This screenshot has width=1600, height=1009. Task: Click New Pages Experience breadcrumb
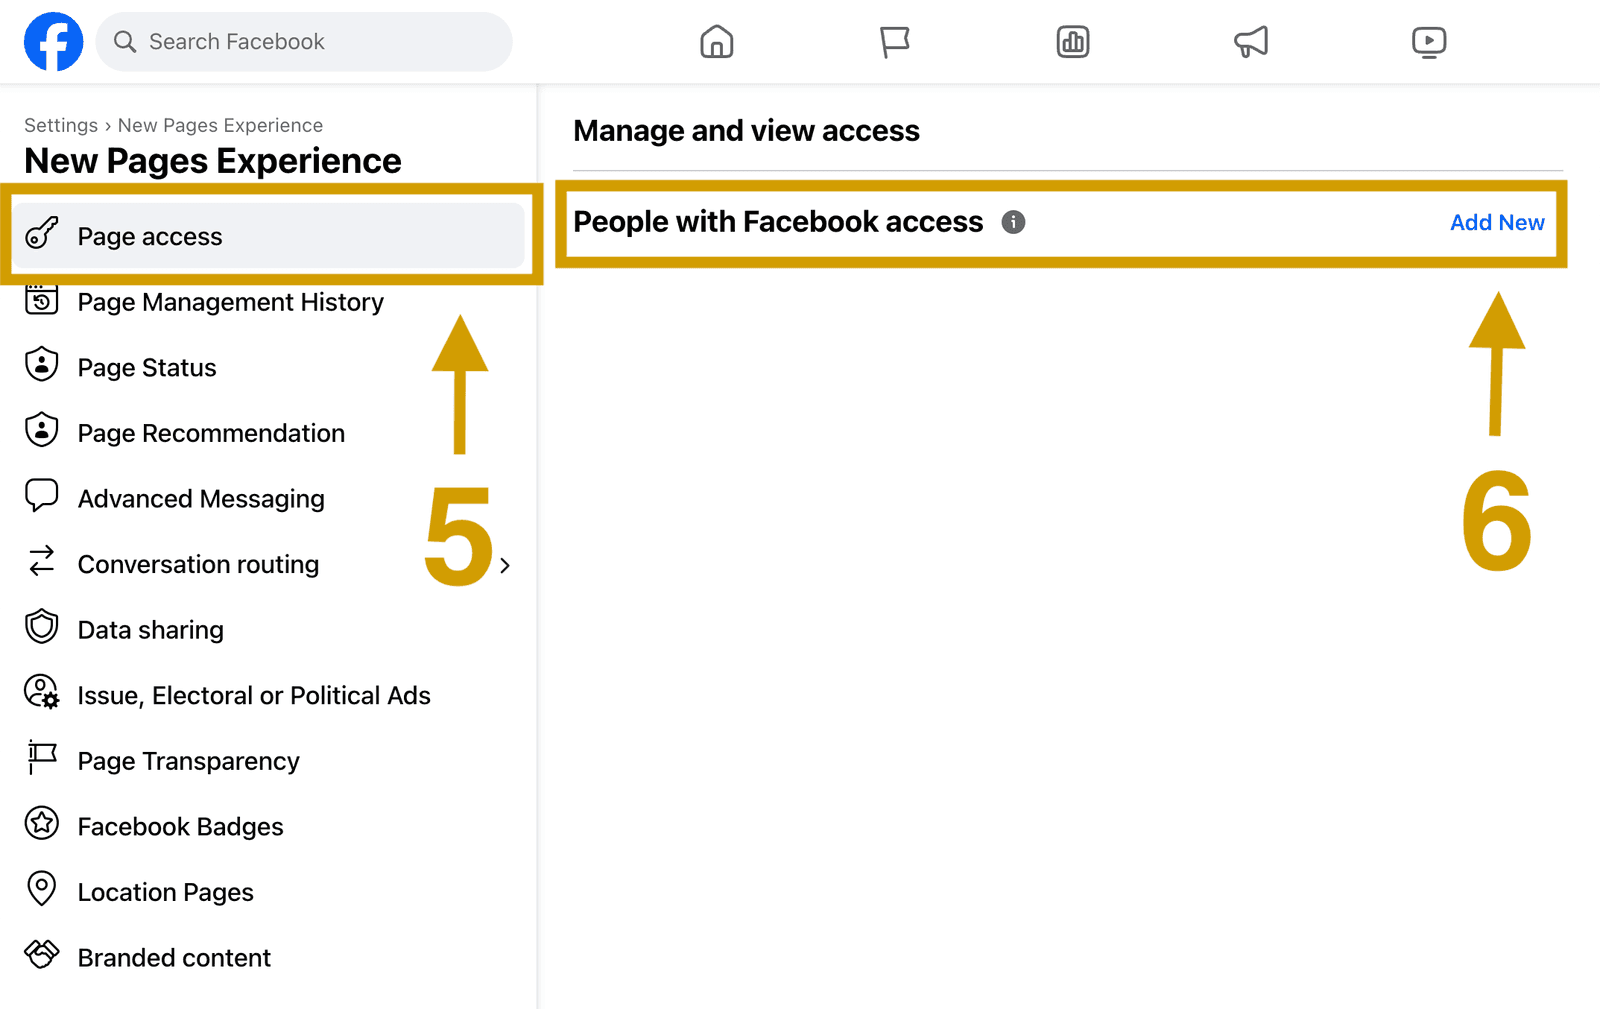tap(220, 125)
